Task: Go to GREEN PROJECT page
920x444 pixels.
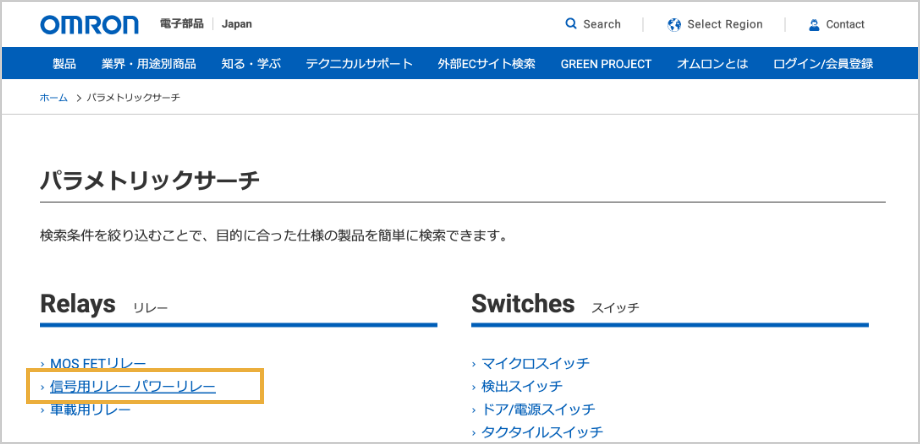Action: (x=606, y=64)
